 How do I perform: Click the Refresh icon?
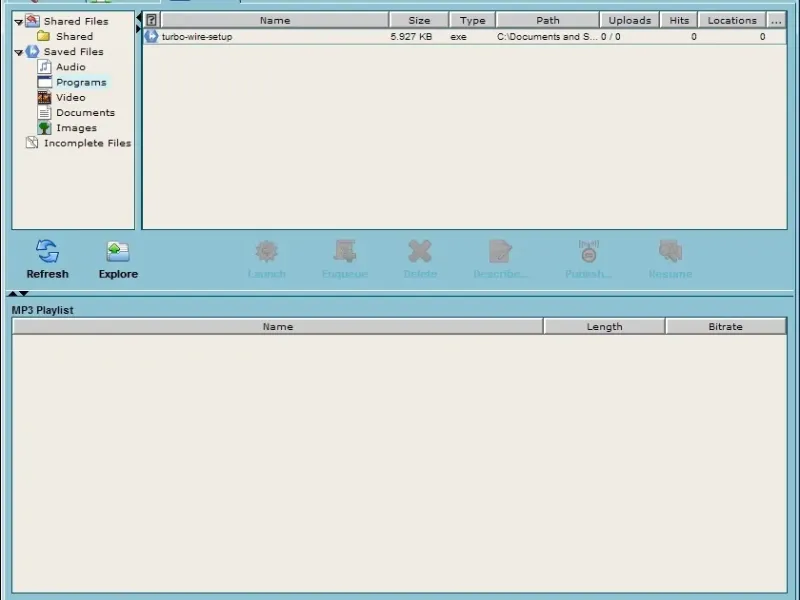(47, 251)
